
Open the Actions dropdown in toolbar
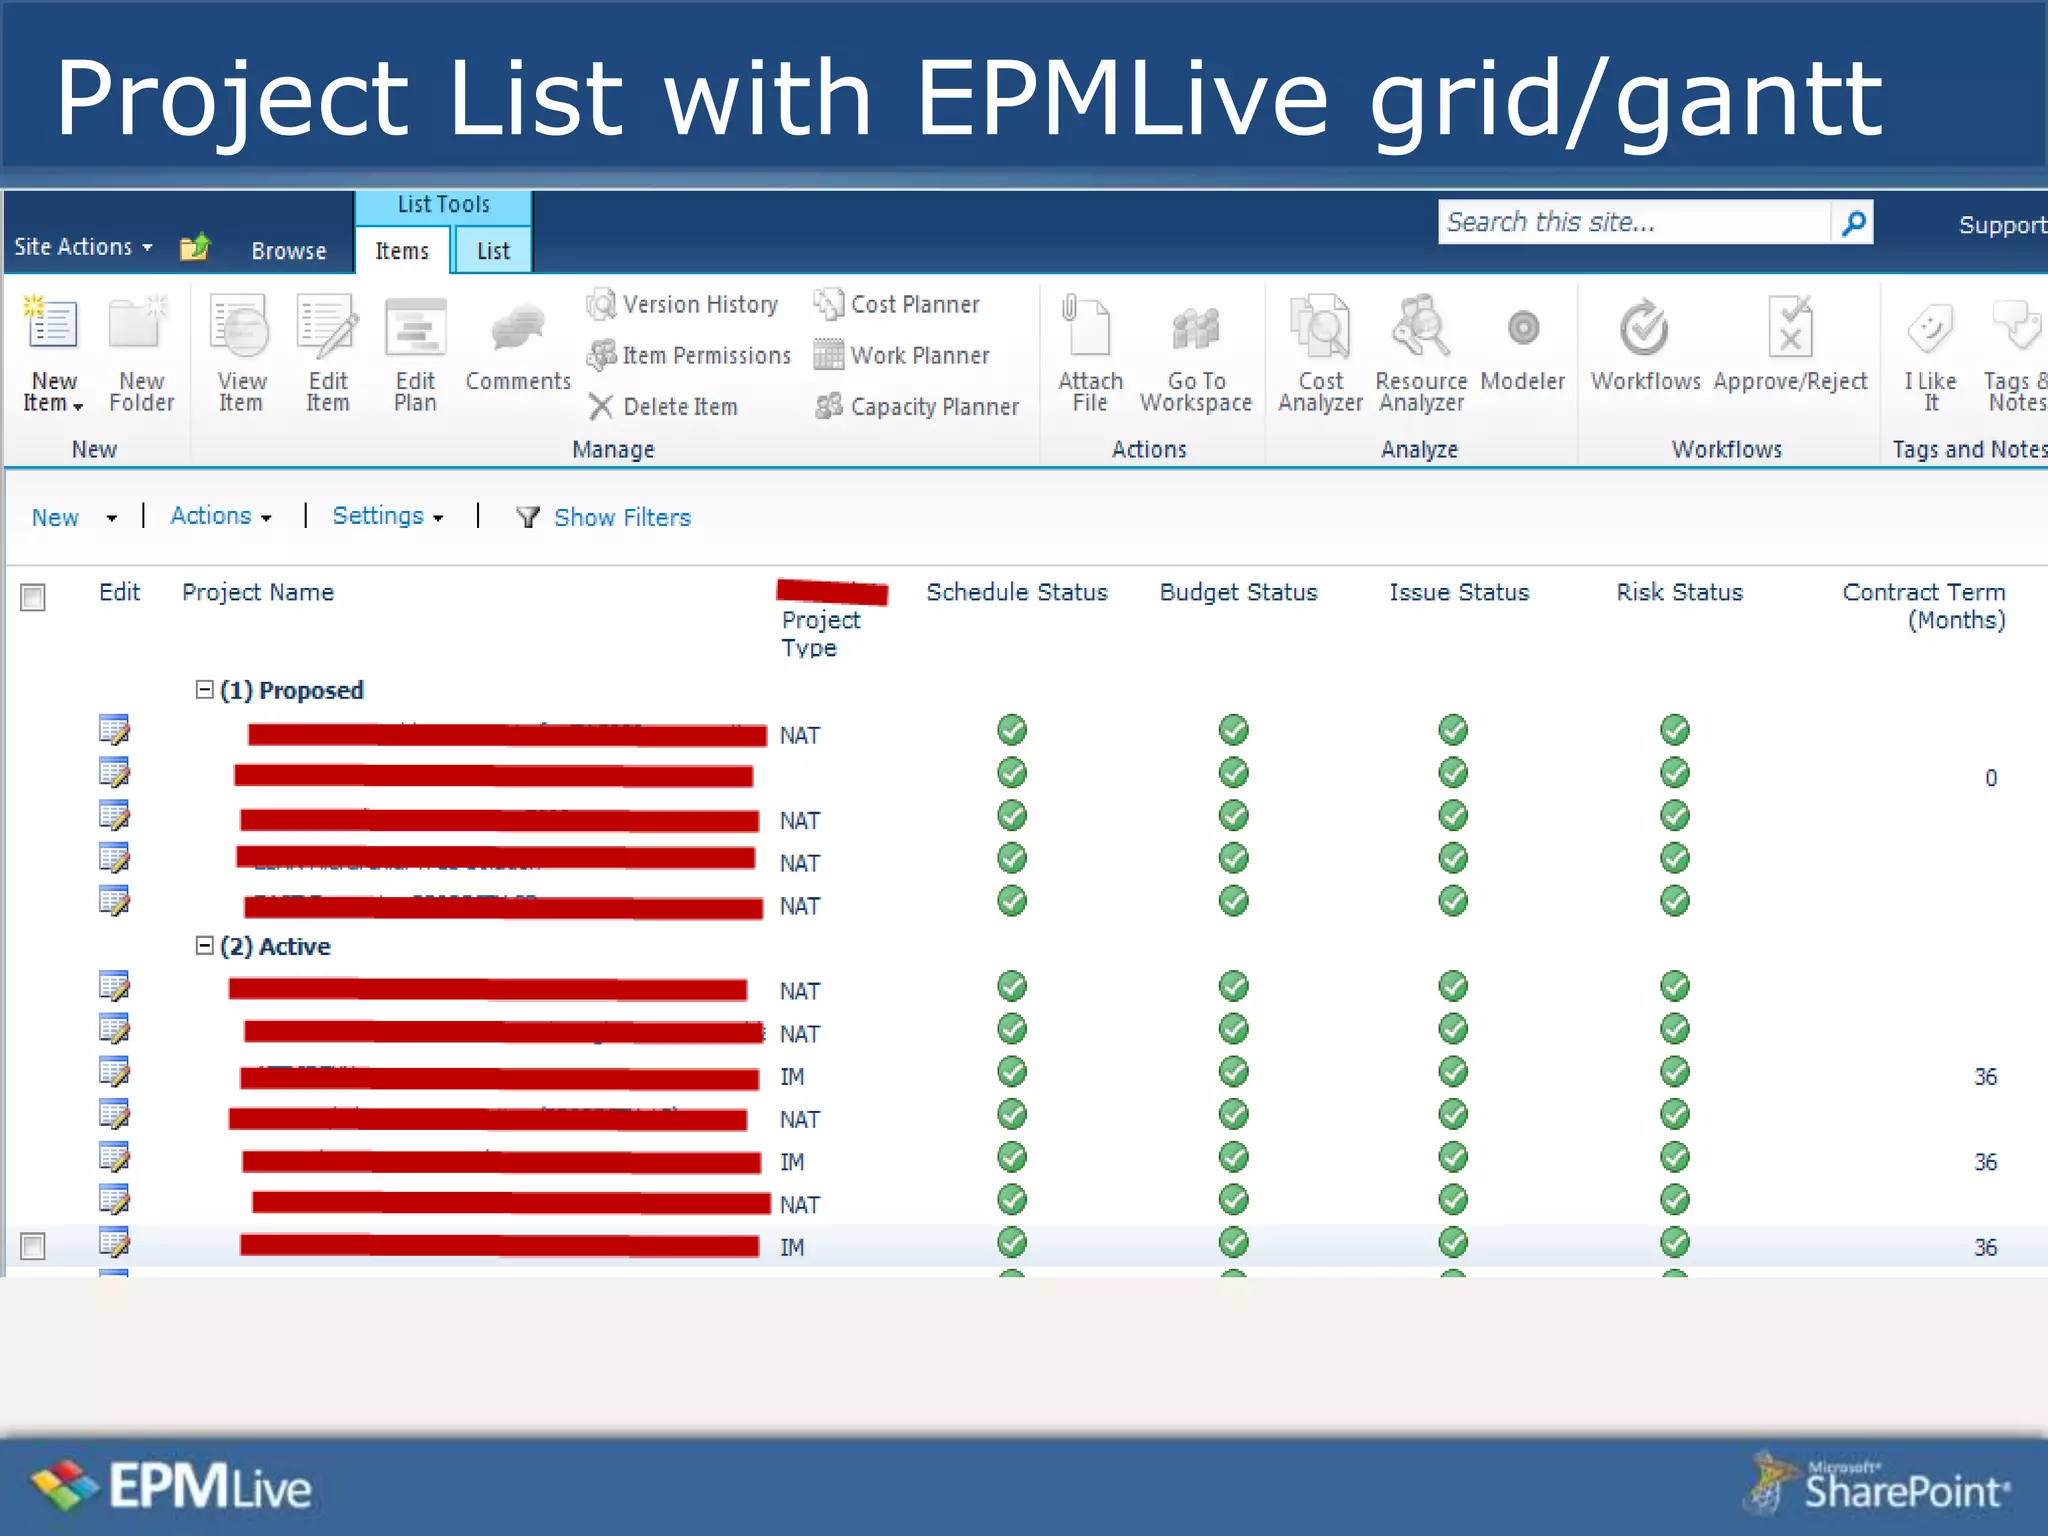tap(221, 516)
